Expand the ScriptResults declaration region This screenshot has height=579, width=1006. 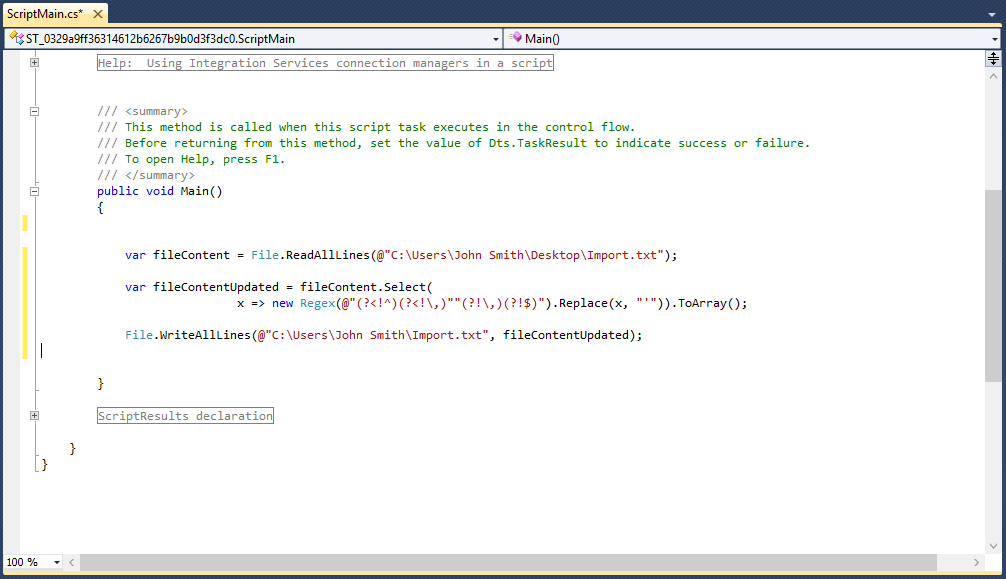[x=35, y=415]
